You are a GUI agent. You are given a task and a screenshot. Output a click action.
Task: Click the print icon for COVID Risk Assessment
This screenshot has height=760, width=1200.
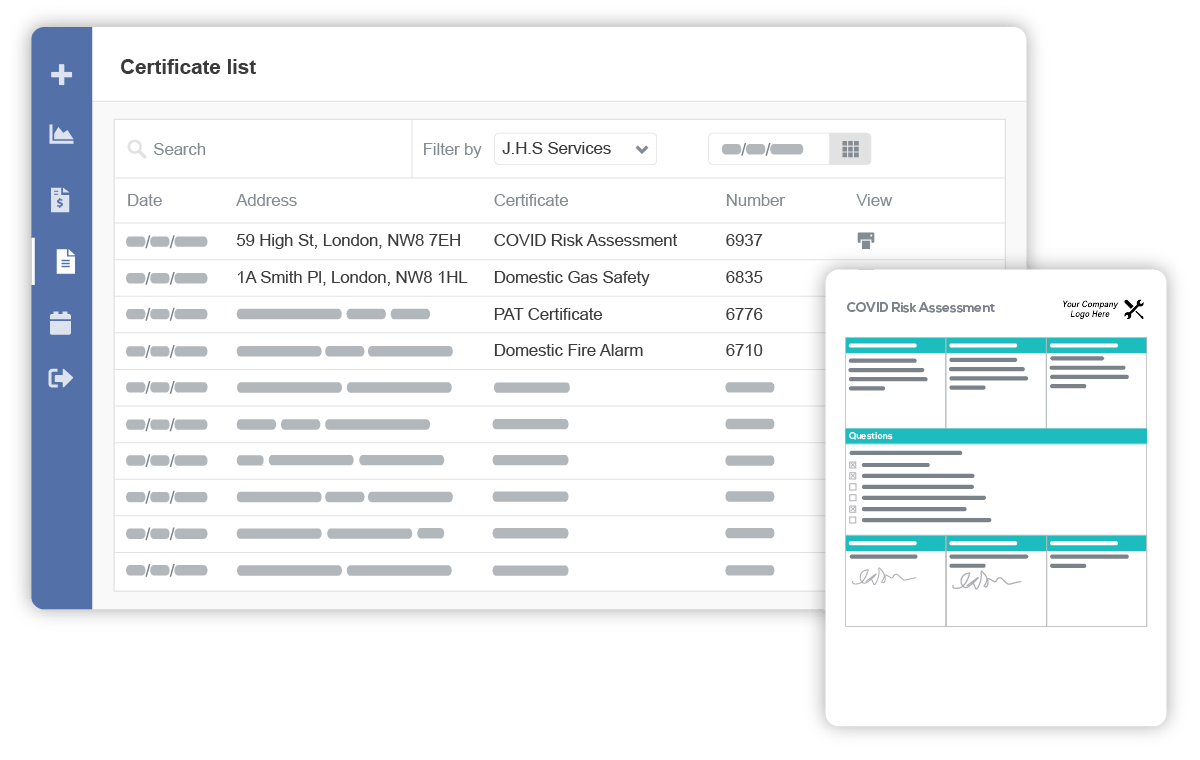click(866, 240)
